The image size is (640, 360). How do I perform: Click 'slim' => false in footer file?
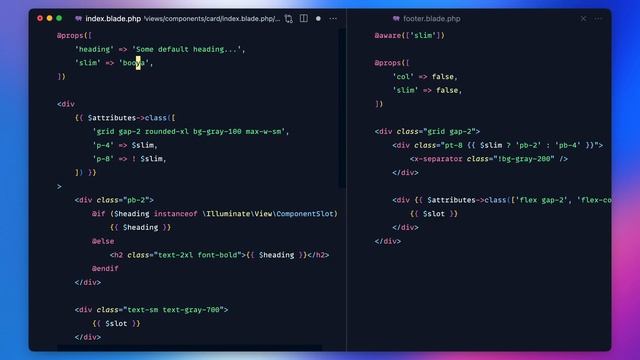(427, 90)
